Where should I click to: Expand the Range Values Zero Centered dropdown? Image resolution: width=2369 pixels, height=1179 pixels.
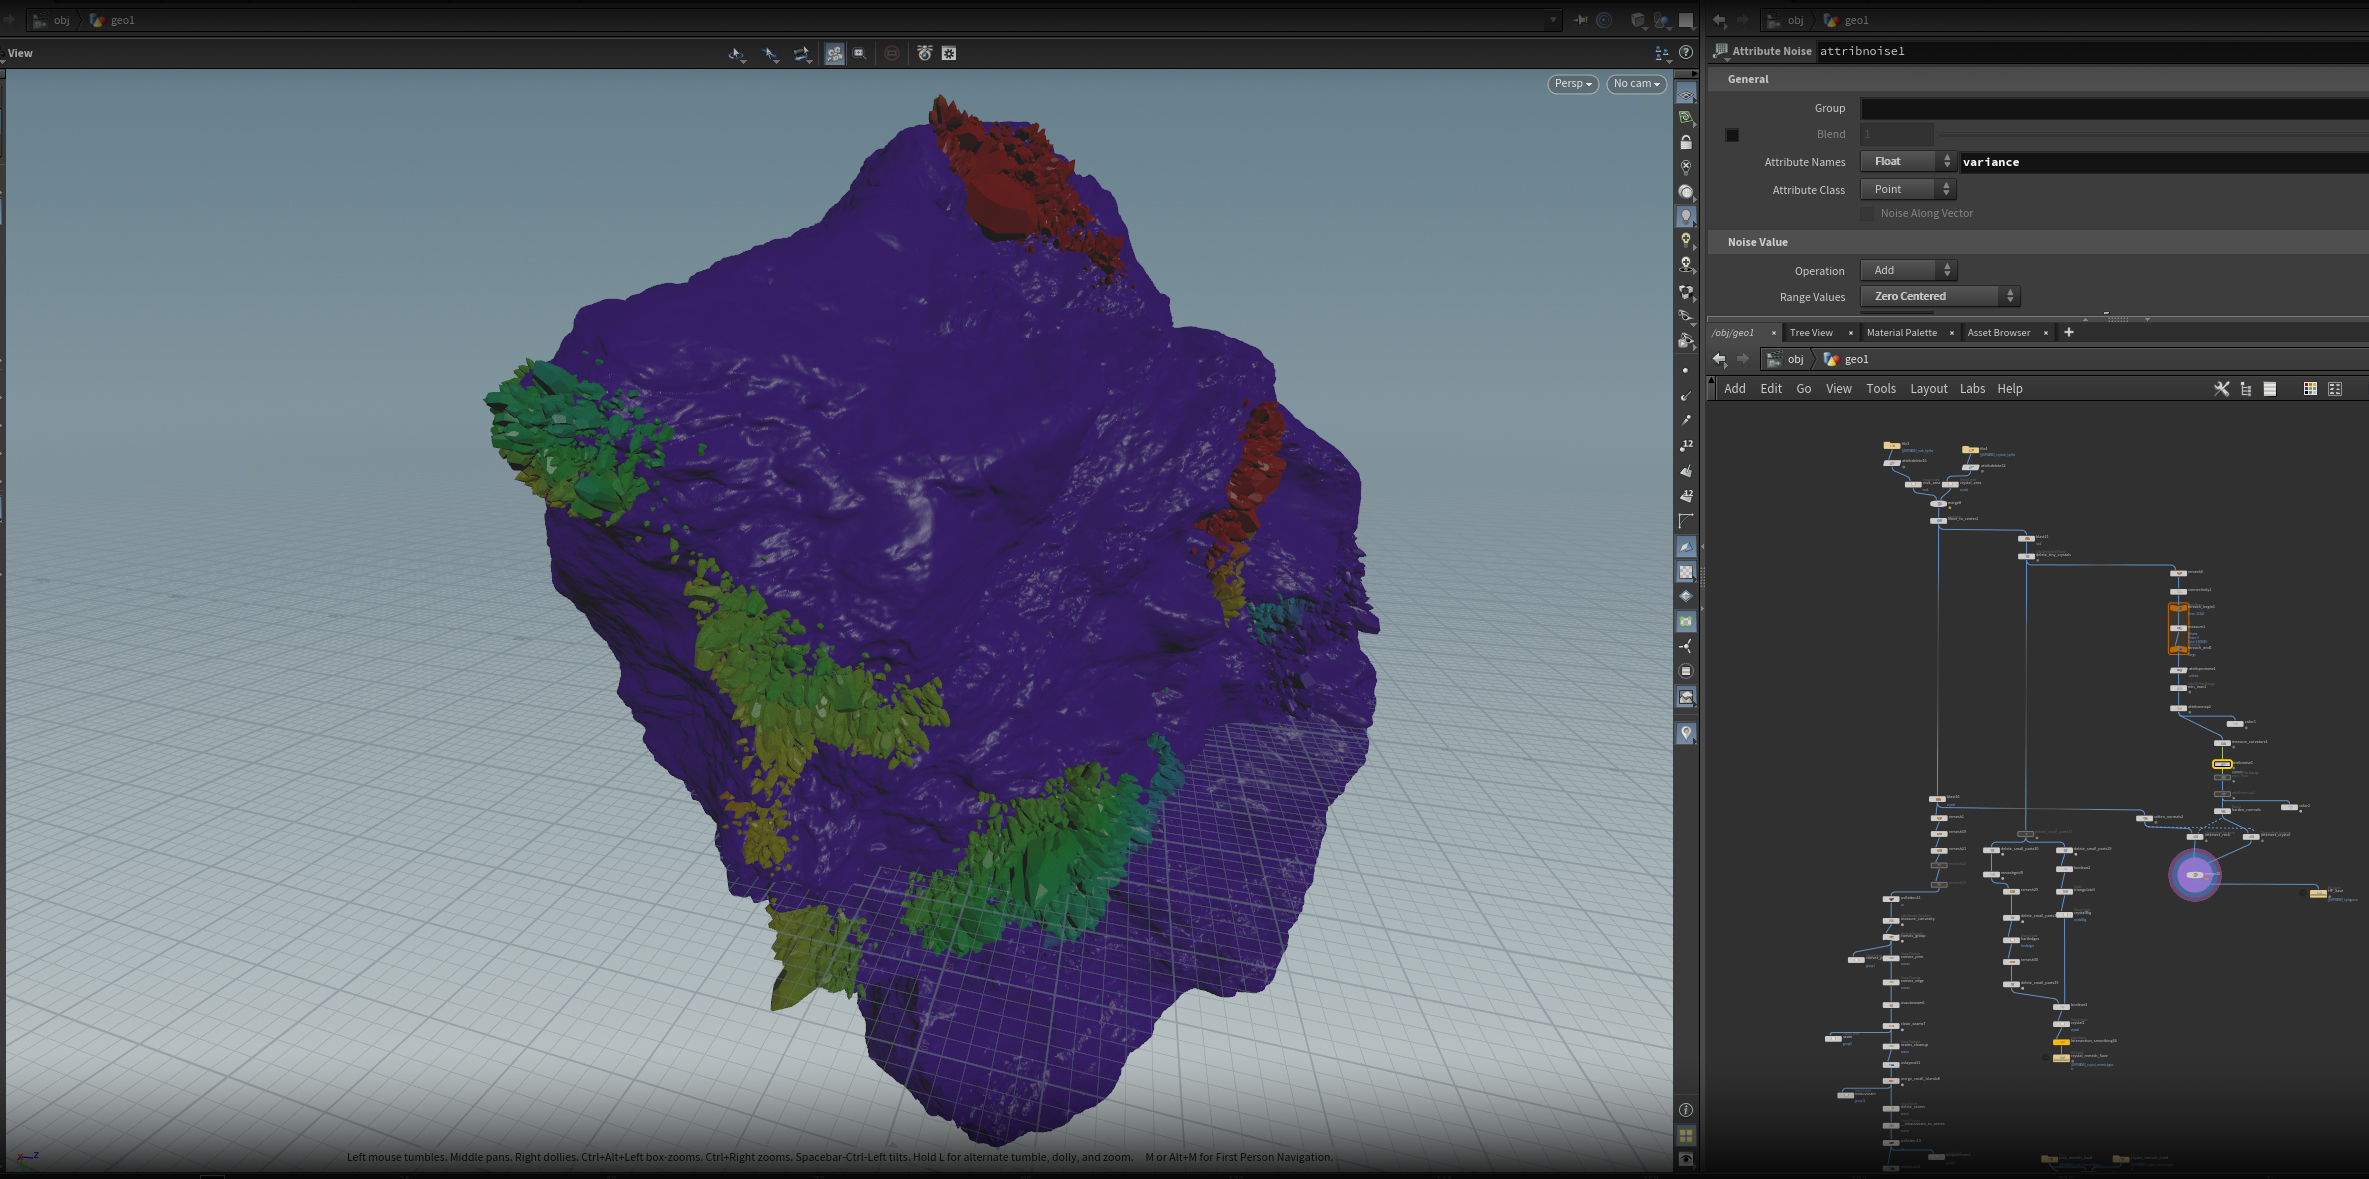pyautogui.click(x=1939, y=296)
